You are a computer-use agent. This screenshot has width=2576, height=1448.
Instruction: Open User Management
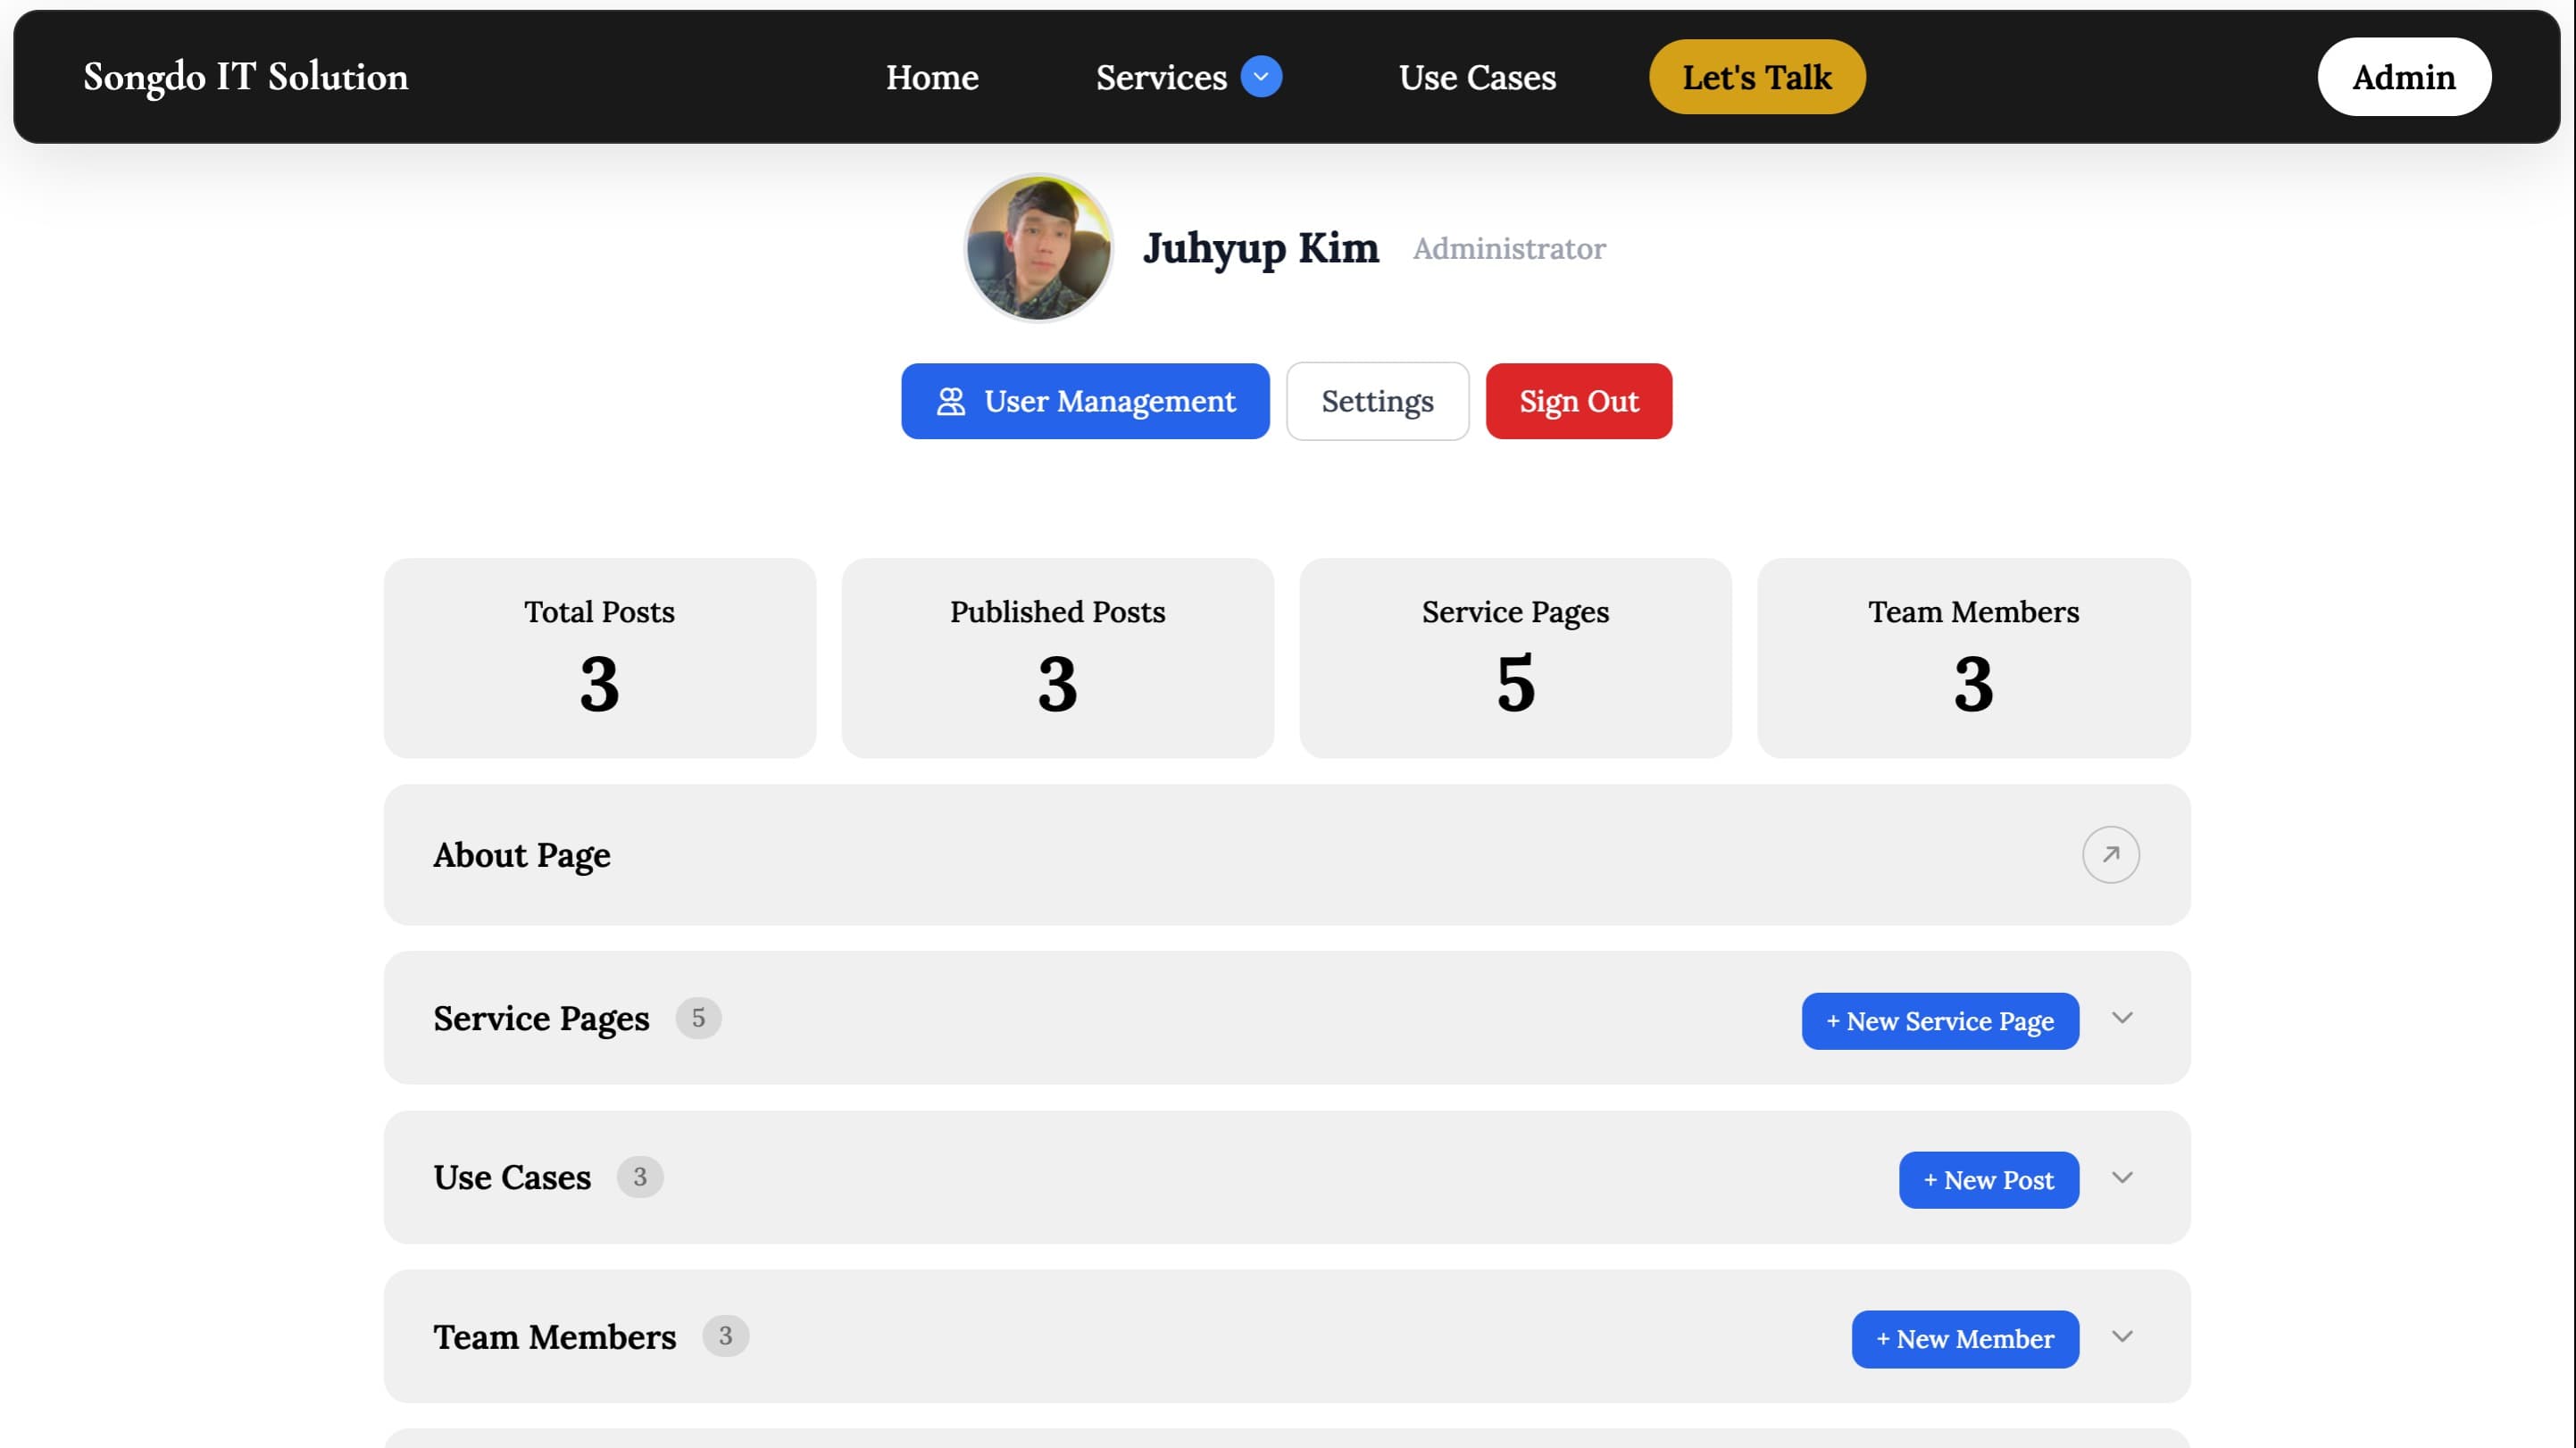pos(1085,401)
